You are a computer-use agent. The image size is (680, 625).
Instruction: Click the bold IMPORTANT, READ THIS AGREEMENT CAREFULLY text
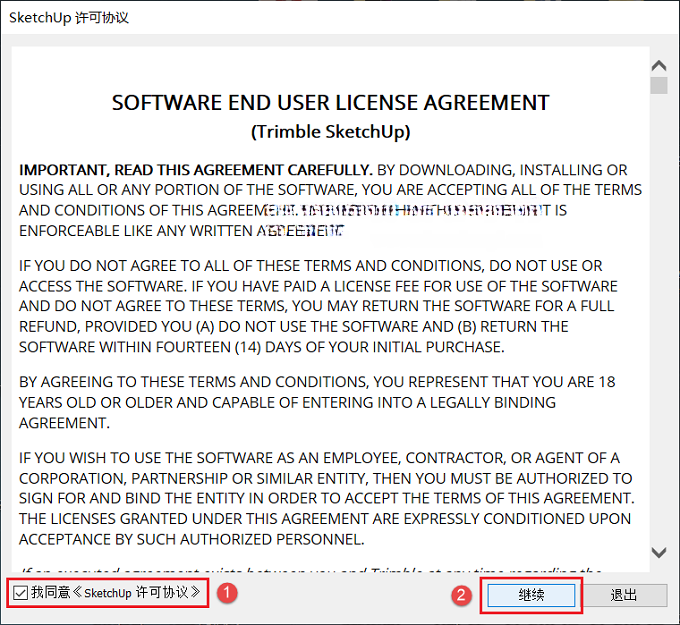pyautogui.click(x=196, y=170)
